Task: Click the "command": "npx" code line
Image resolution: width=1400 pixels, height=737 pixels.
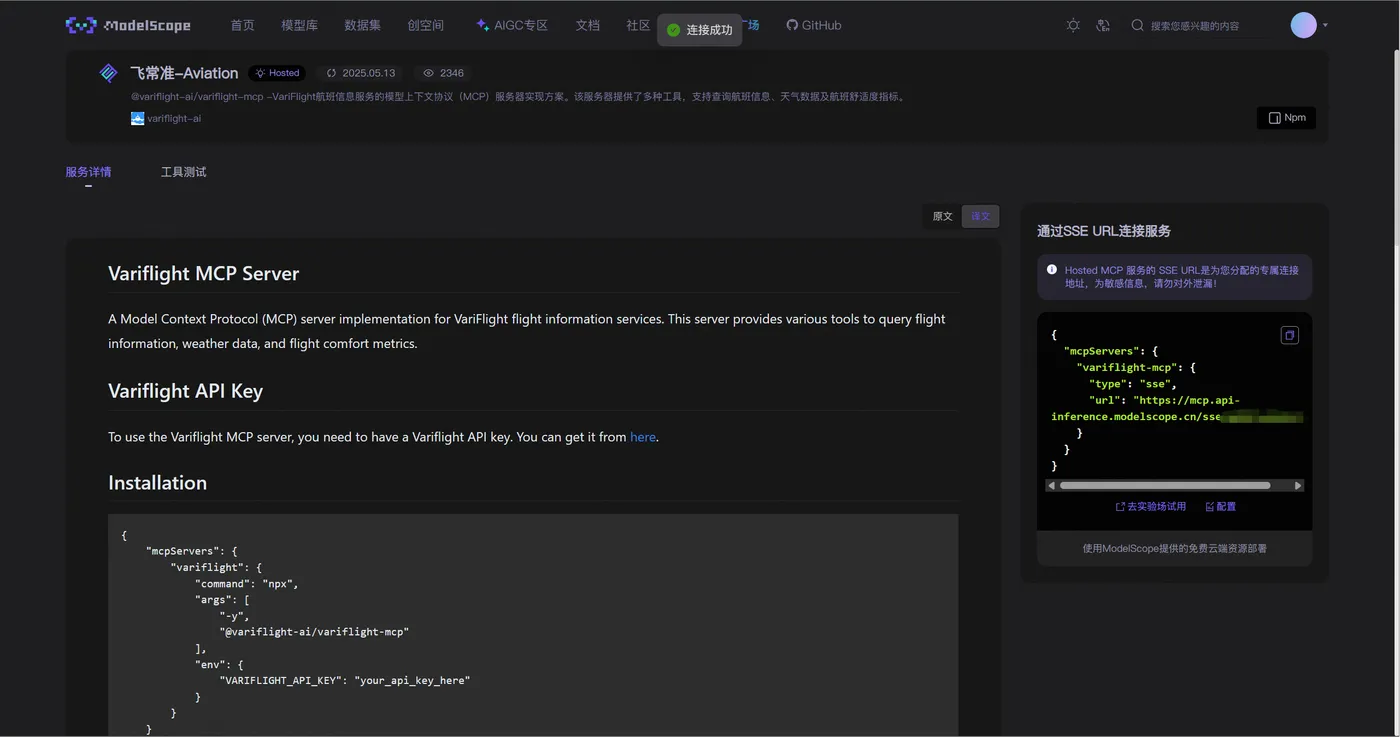Action: click(x=247, y=584)
